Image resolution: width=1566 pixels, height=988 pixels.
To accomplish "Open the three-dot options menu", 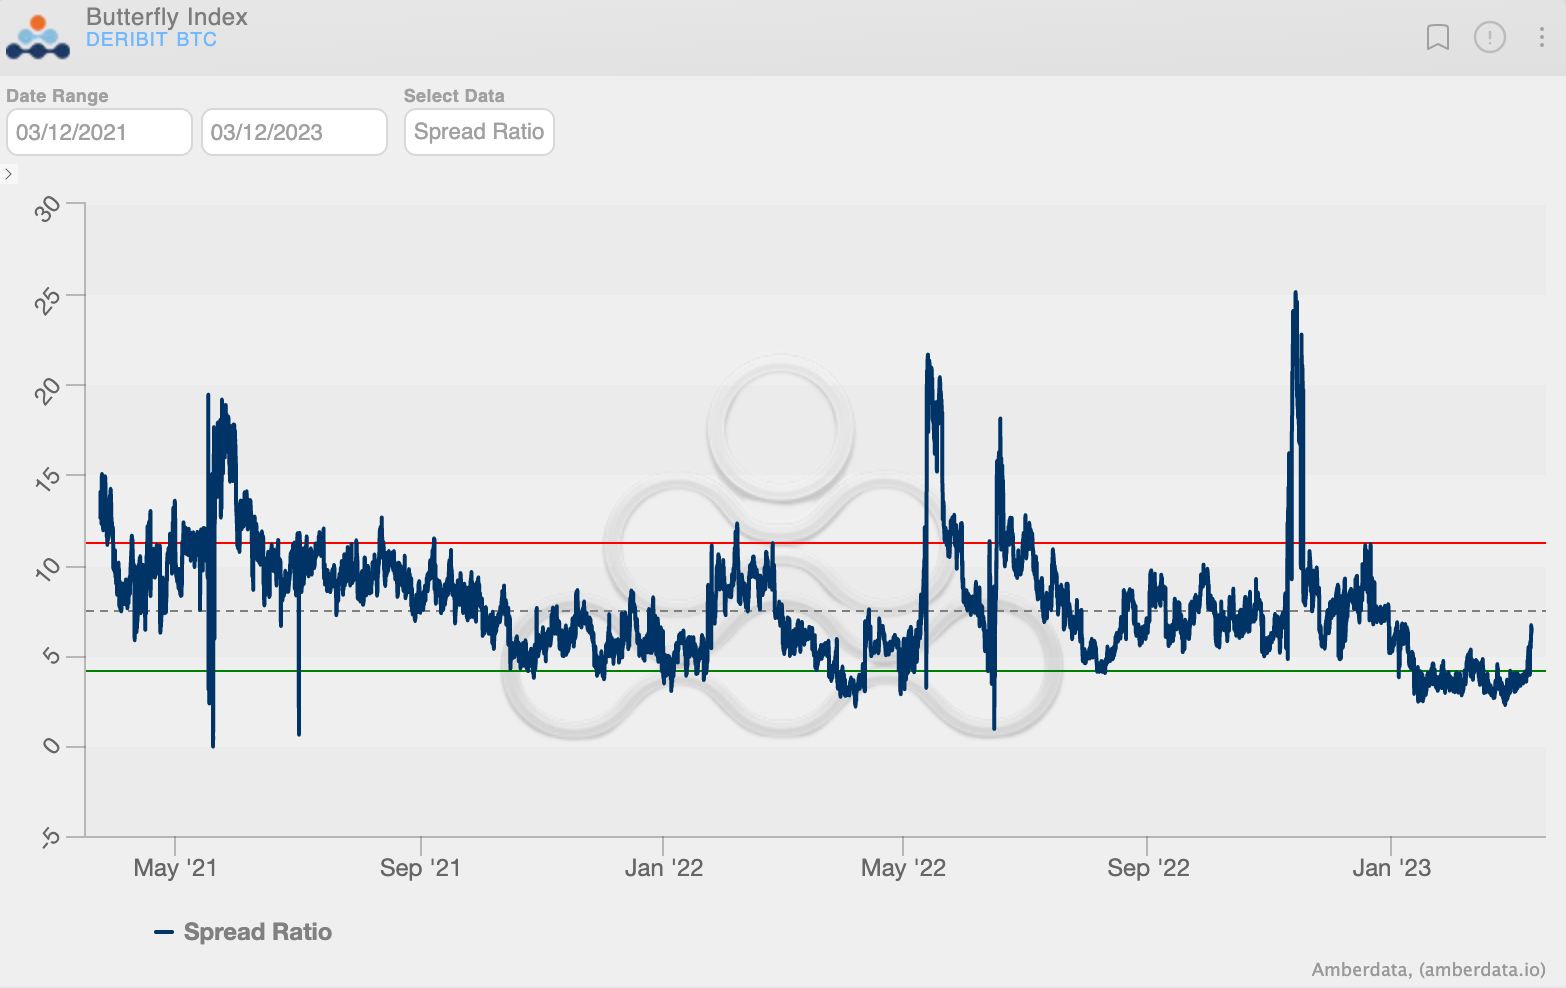I will pyautogui.click(x=1541, y=37).
